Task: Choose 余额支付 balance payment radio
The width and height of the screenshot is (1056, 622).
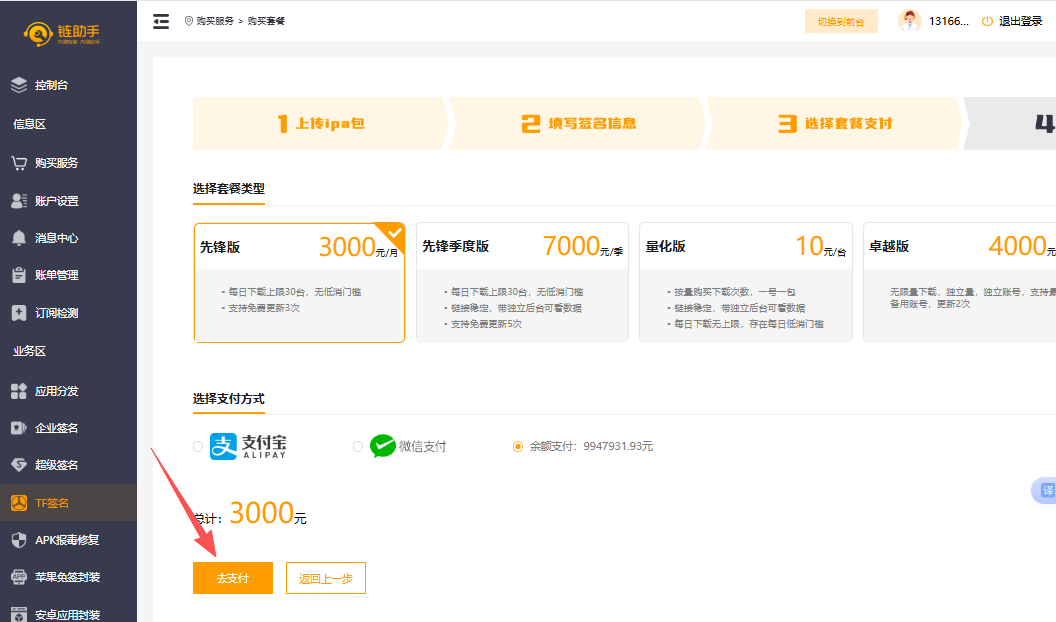Action: 518,447
